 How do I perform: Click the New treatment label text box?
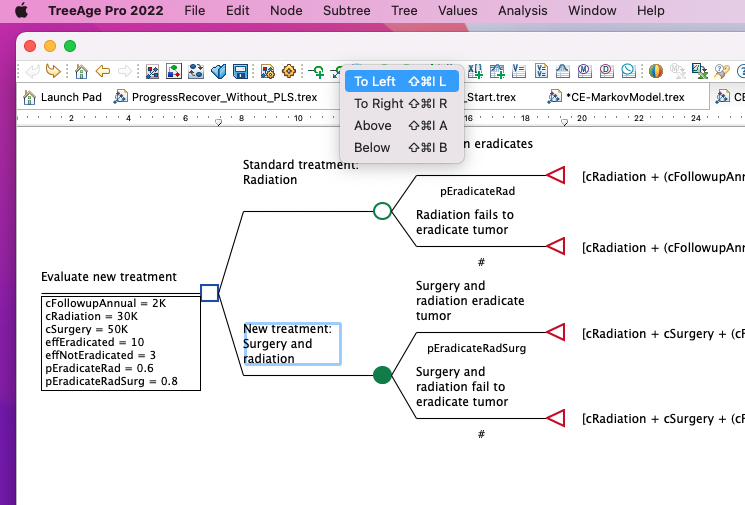point(292,343)
